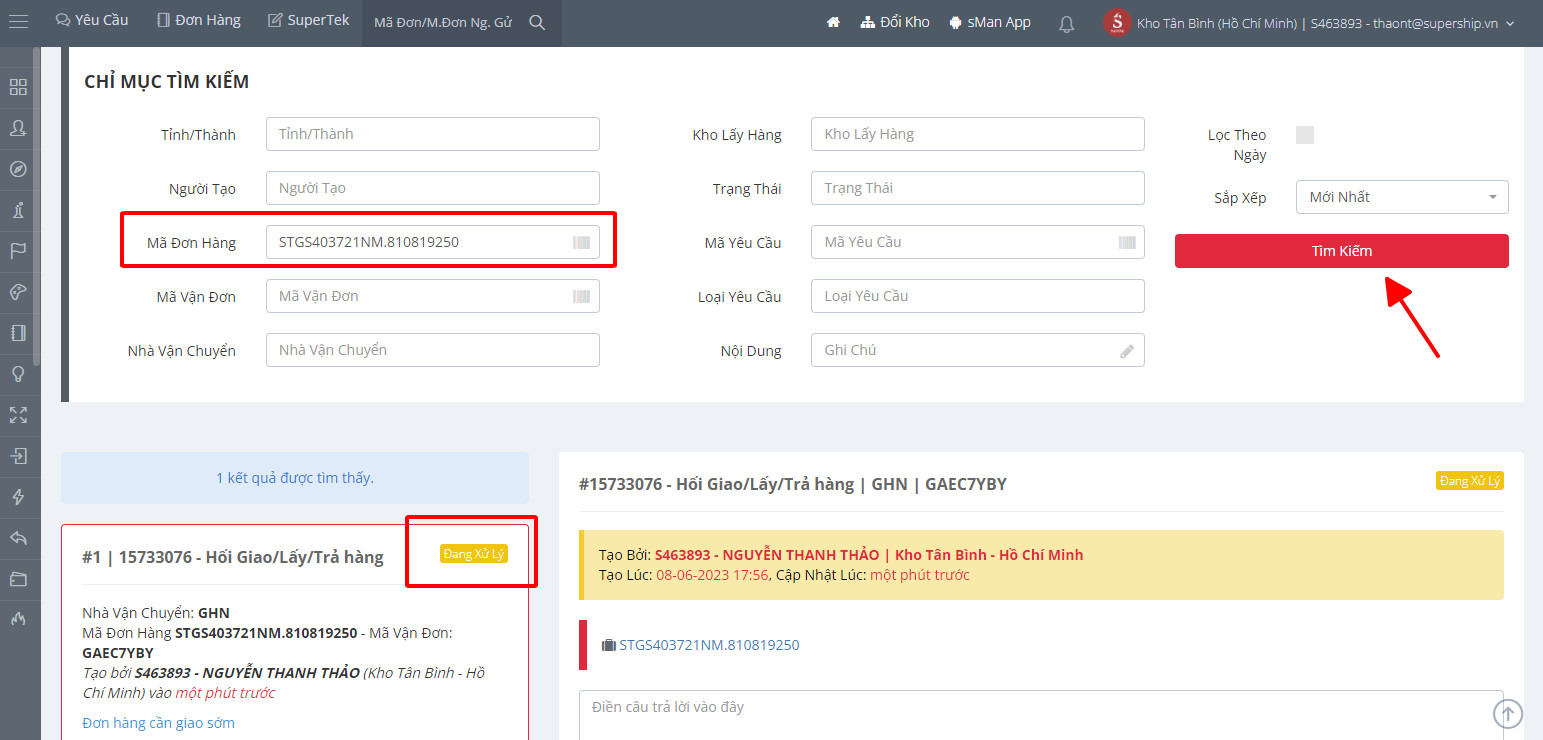Screen dimensions: 1543x740
Task: Open the flag icon in sidebar
Action: pos(18,251)
